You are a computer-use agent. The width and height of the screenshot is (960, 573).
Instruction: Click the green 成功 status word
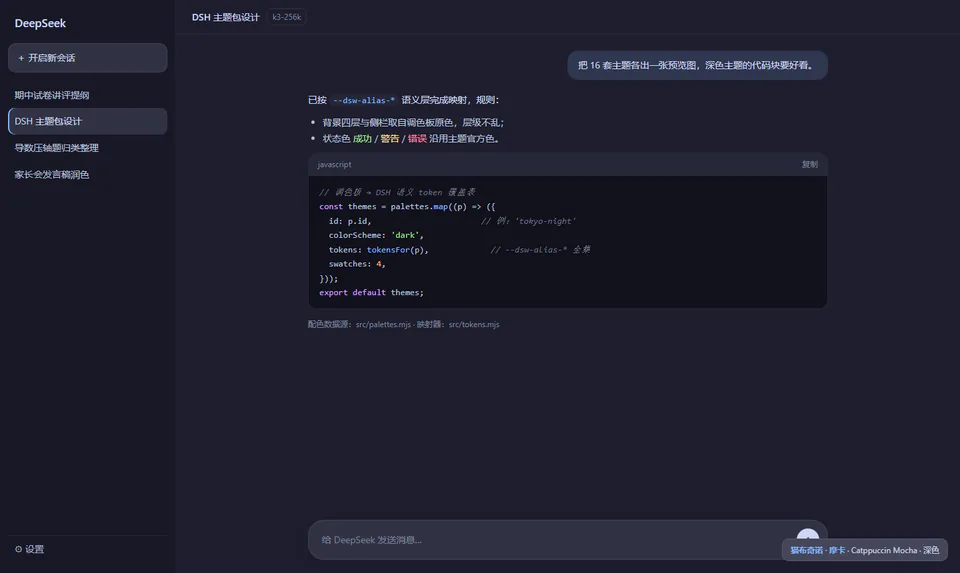tap(362, 139)
